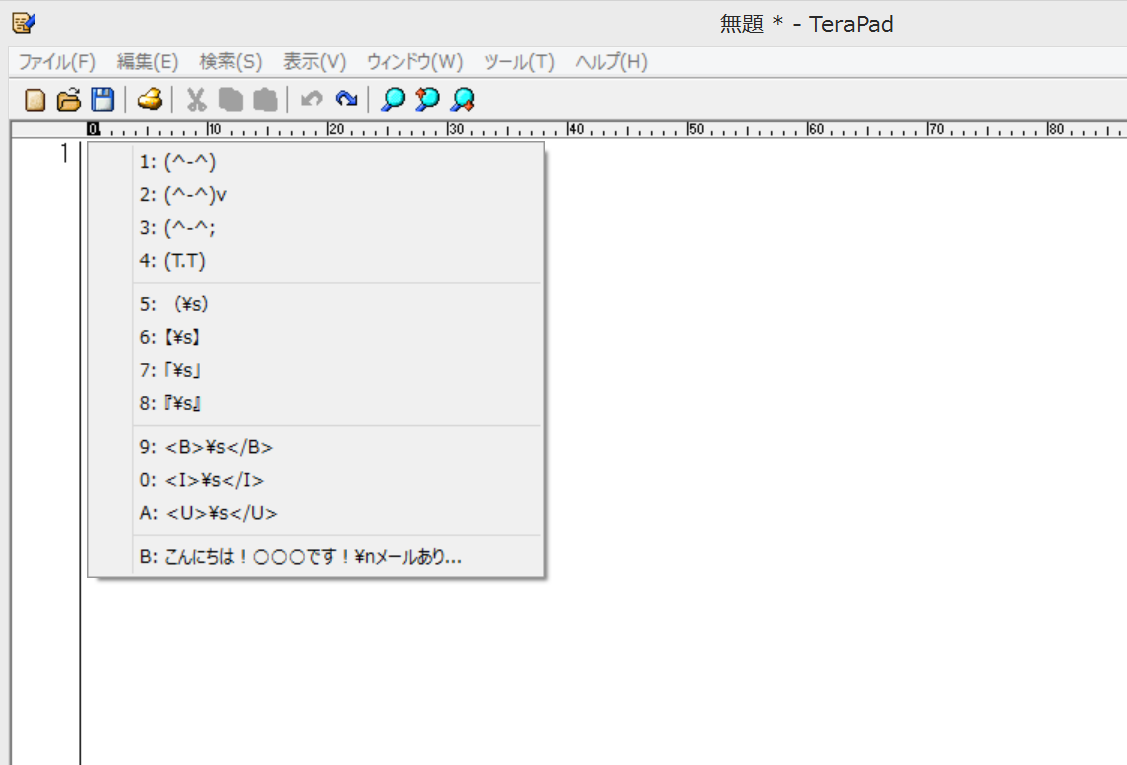Screen dimensions: 1127x765
Task: Insert clip 2: (^-^)v
Action: click(316, 195)
